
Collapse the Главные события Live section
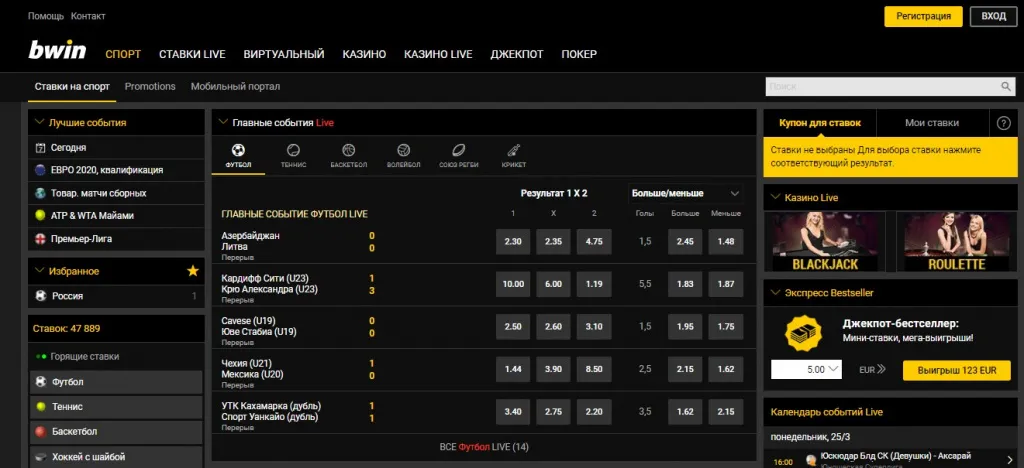(x=223, y=122)
